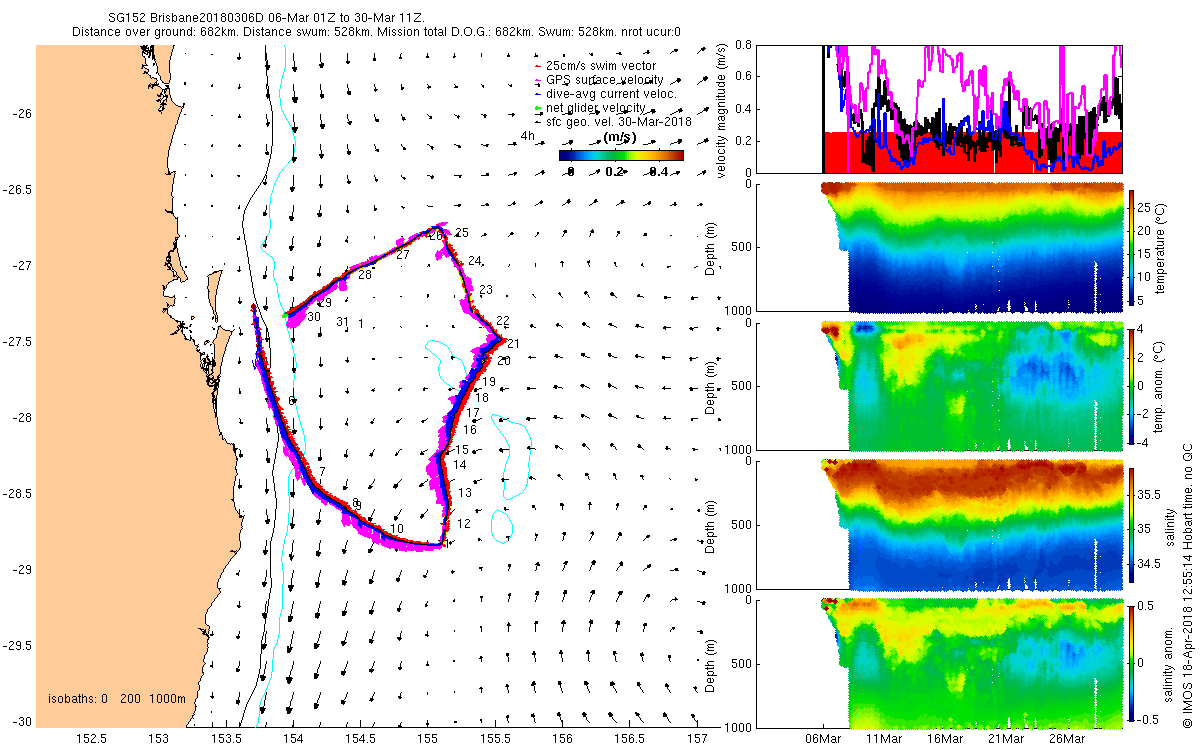Click the title text 'SG152 Brisbane20180306D'

[183, 18]
